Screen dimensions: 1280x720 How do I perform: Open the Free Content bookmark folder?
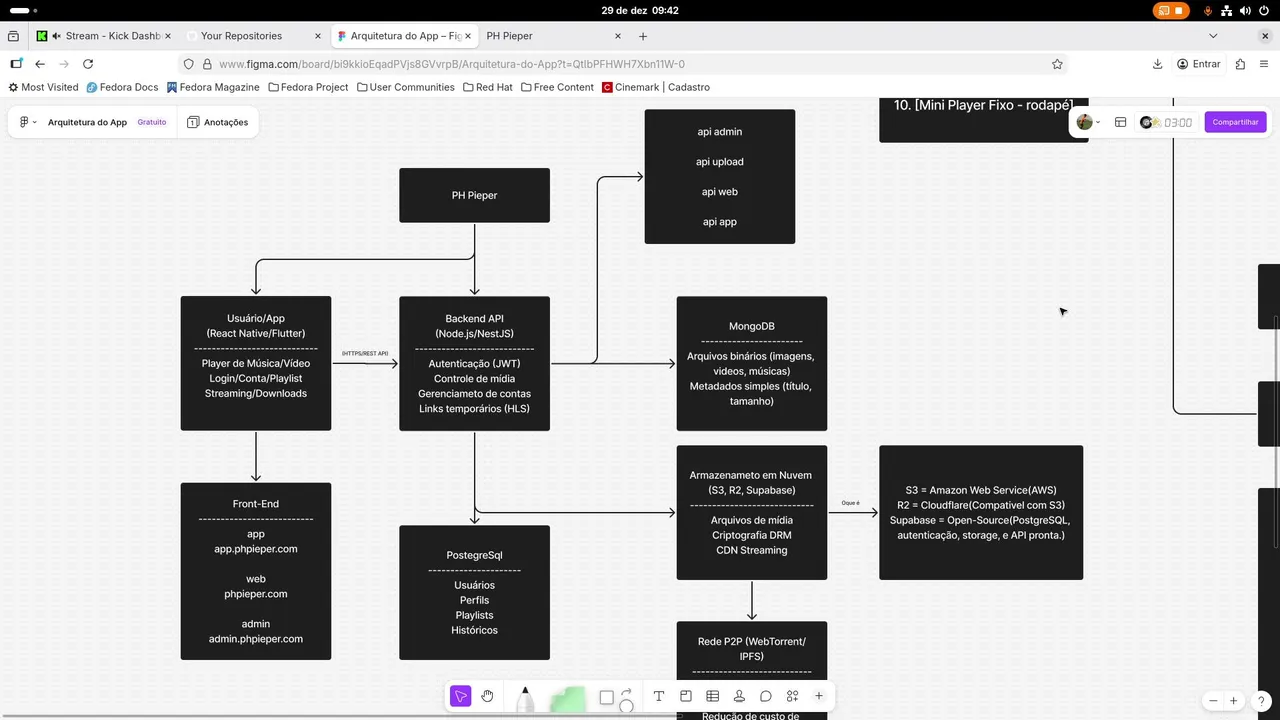(557, 87)
